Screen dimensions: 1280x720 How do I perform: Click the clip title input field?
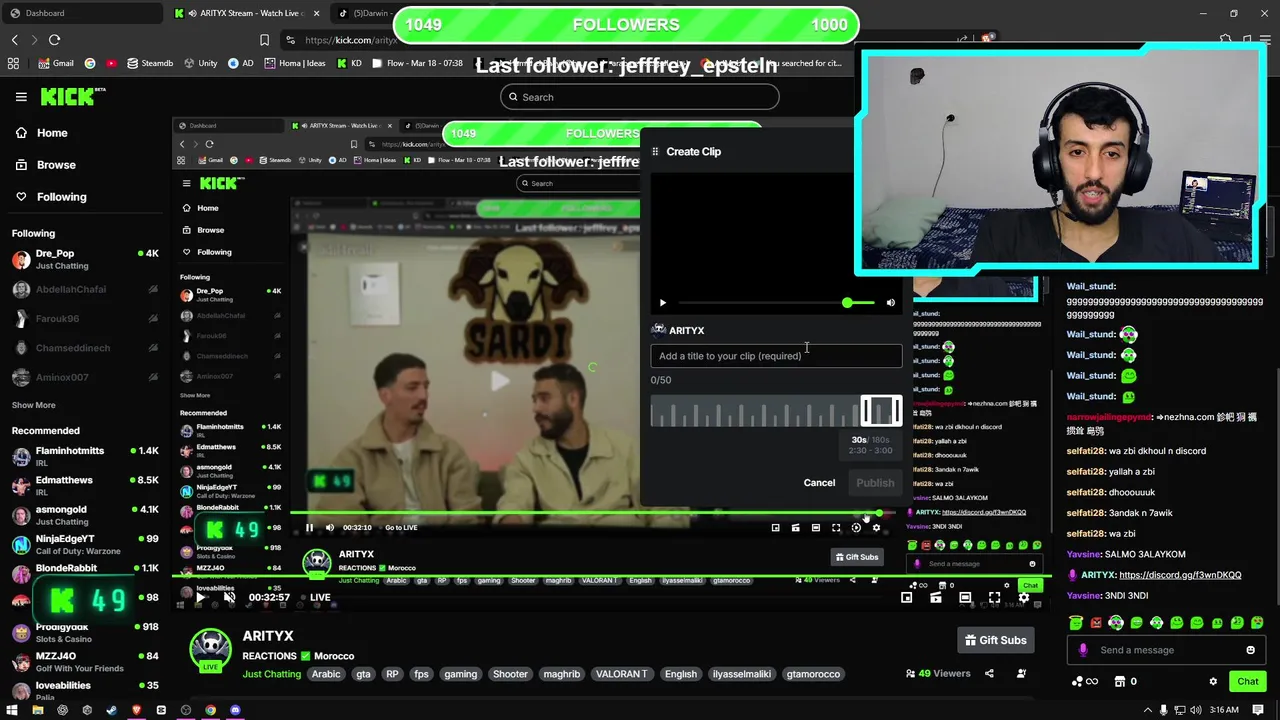pyautogui.click(x=776, y=356)
